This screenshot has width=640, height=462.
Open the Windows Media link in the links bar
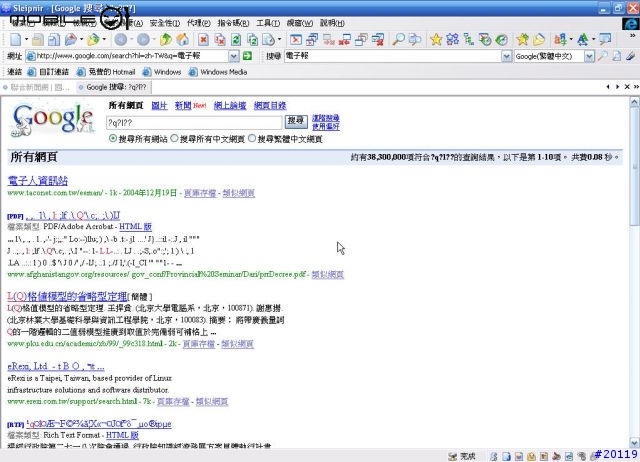tap(218, 72)
